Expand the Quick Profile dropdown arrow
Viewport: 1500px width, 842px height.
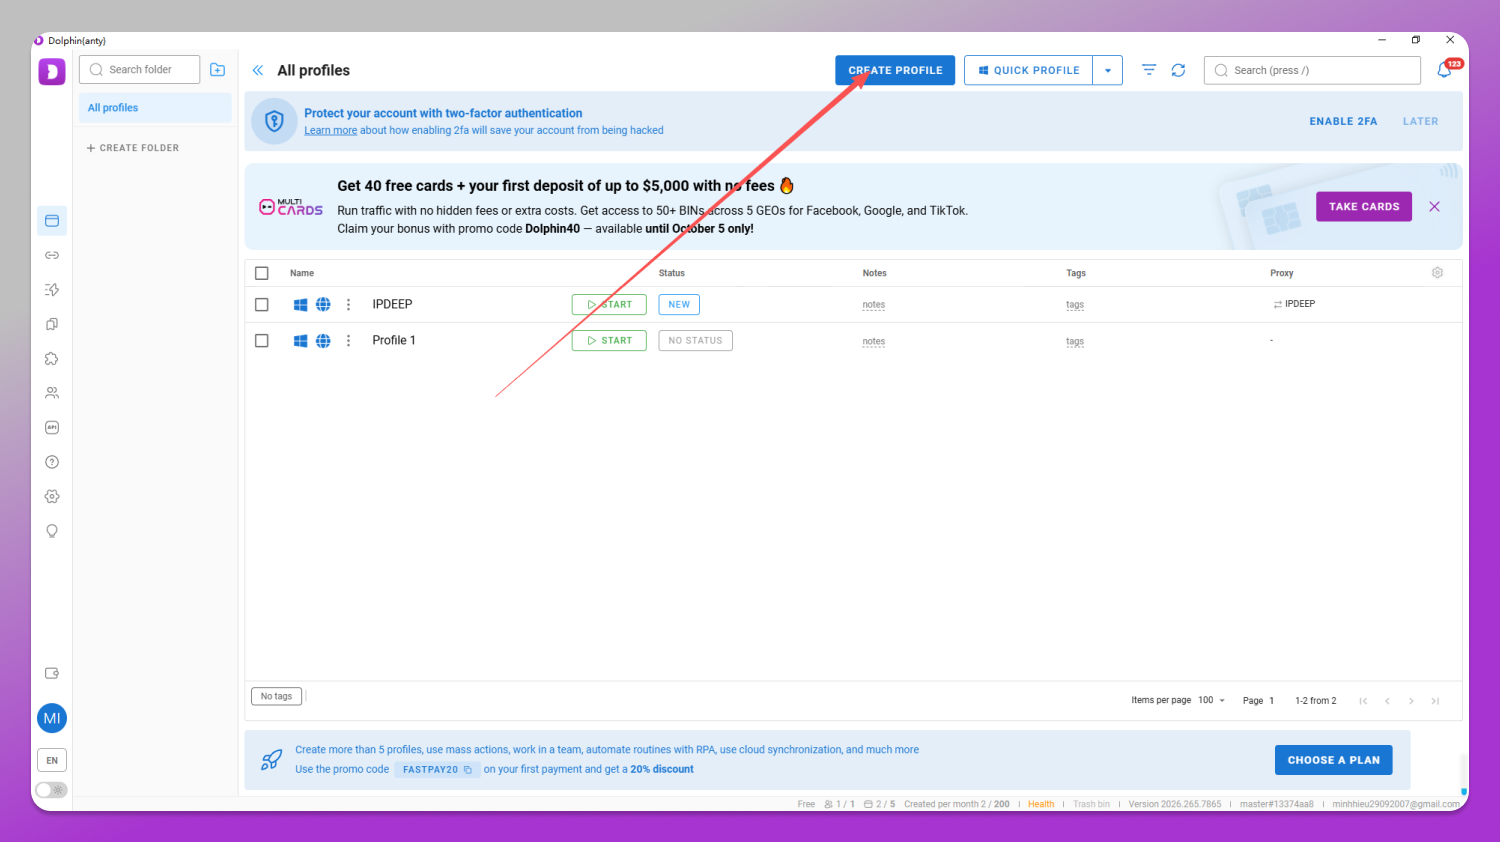click(1108, 70)
